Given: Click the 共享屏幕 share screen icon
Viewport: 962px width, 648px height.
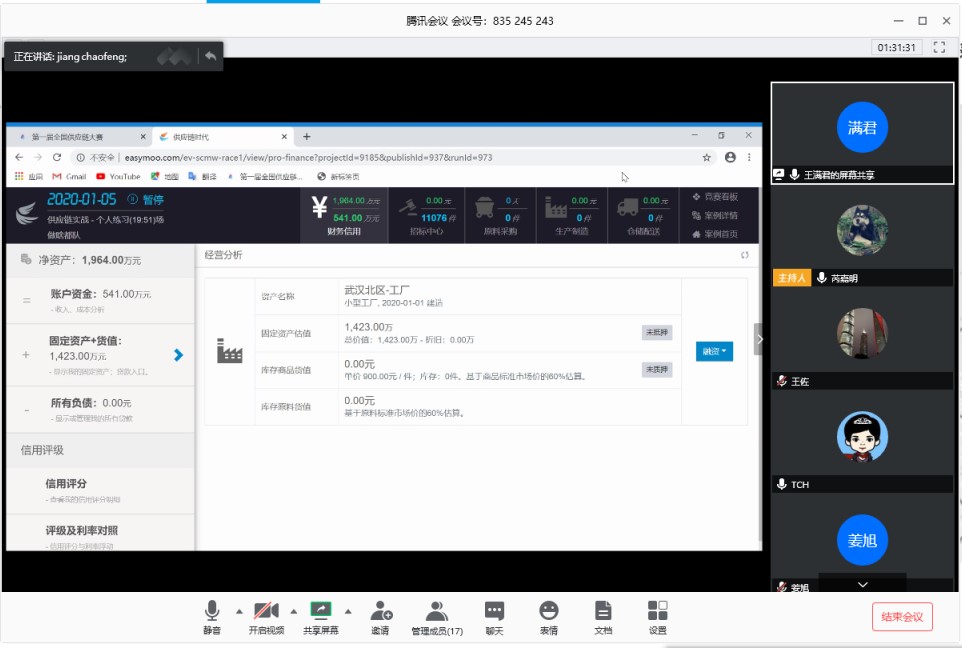Looking at the screenshot, I should (x=321, y=616).
